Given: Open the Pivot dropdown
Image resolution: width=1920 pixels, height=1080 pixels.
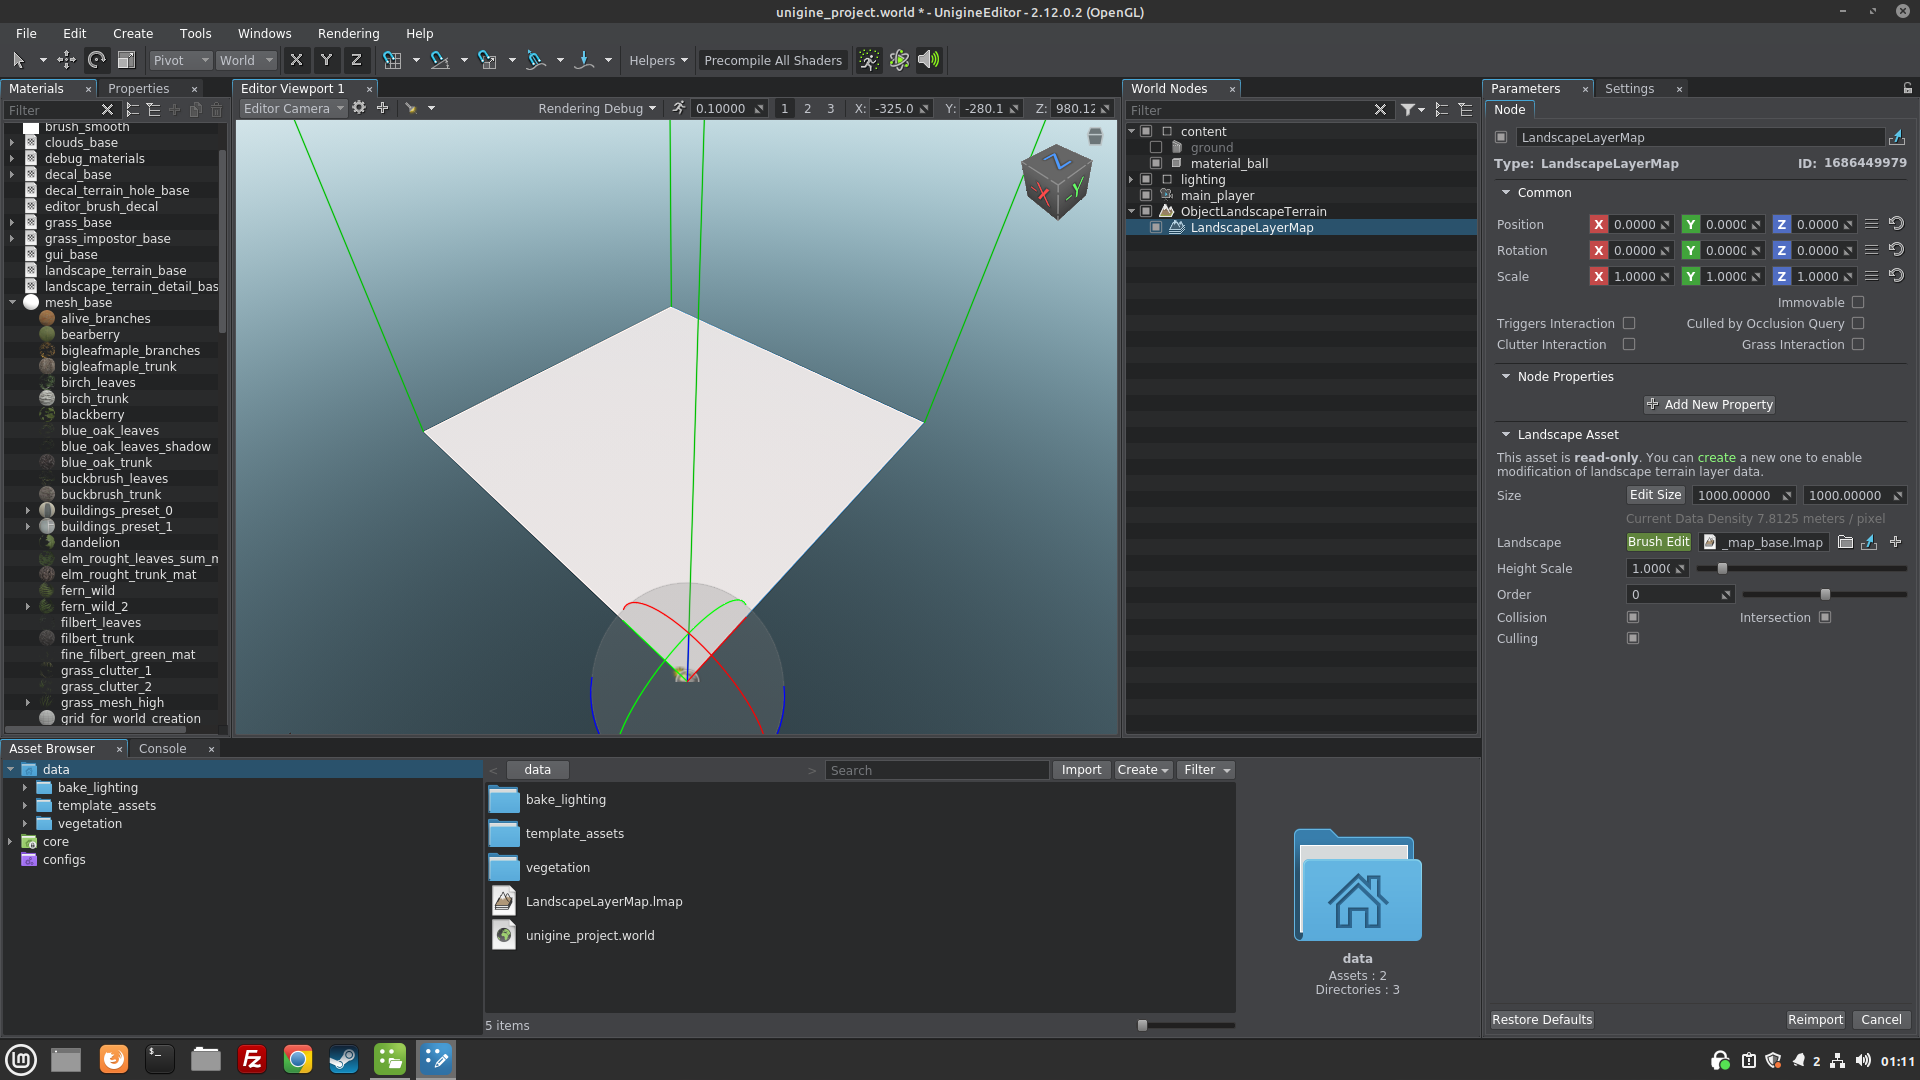Looking at the screenshot, I should [180, 60].
